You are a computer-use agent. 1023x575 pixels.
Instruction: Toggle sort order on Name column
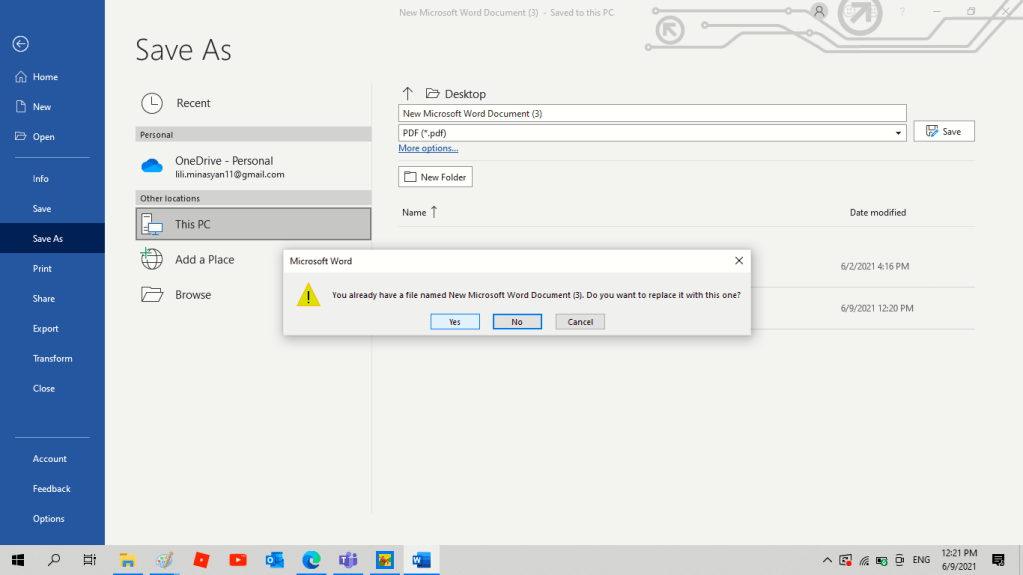click(420, 212)
